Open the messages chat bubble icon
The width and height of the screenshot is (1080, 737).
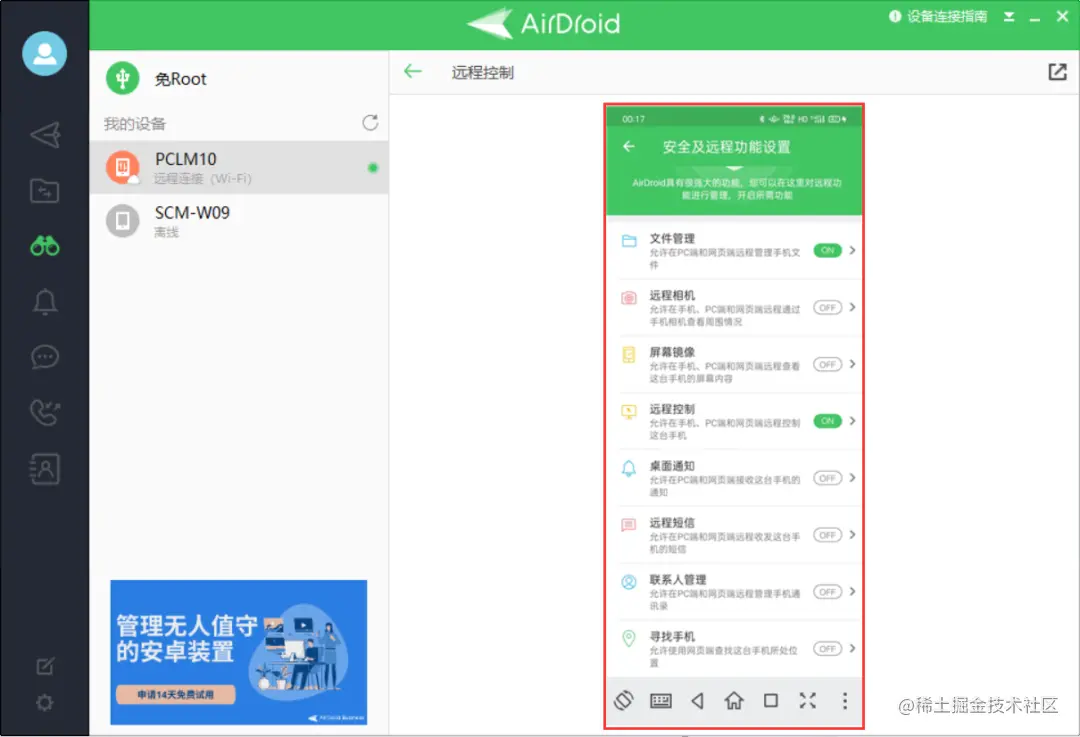(45, 357)
